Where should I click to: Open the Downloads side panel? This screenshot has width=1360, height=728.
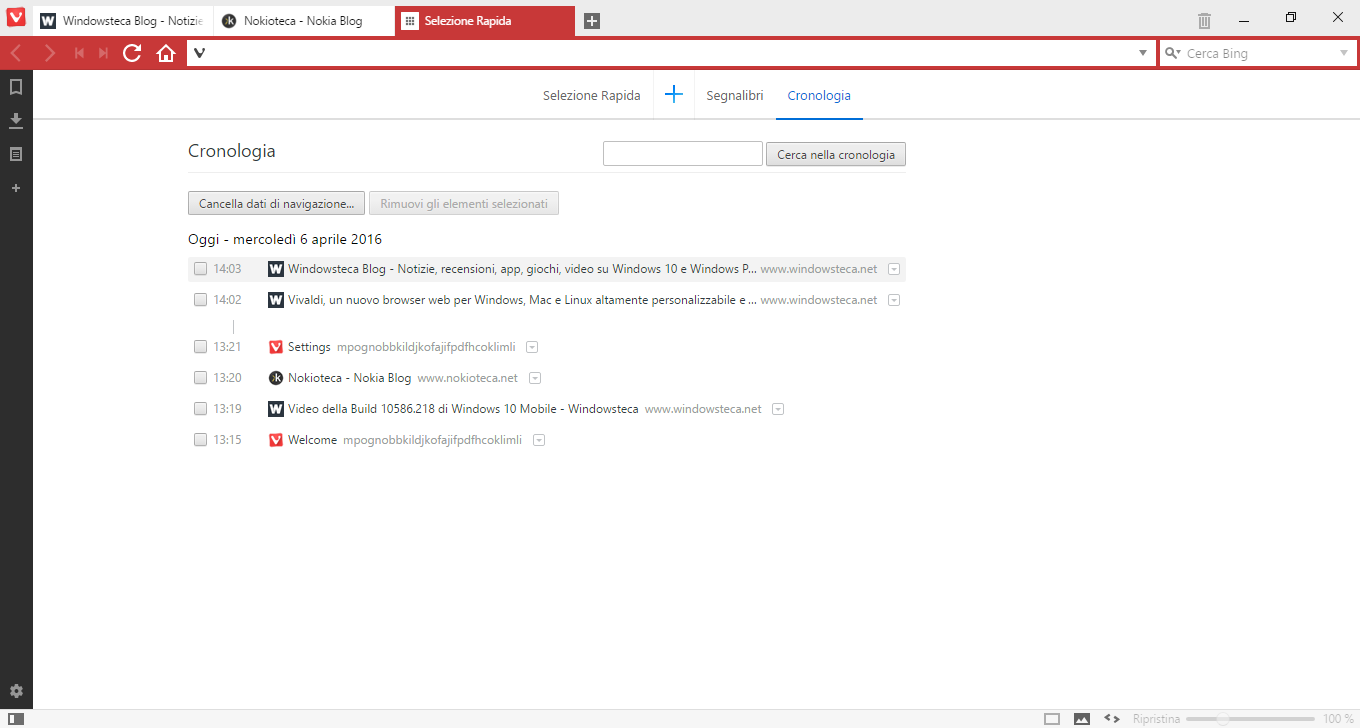point(16,121)
